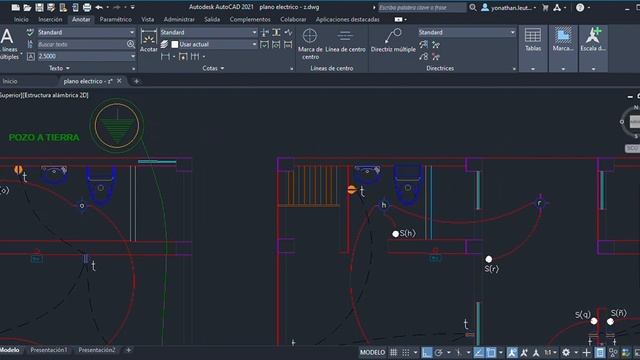Switch to Presentación2 layout tab
This screenshot has width=640, height=360.
click(97, 350)
